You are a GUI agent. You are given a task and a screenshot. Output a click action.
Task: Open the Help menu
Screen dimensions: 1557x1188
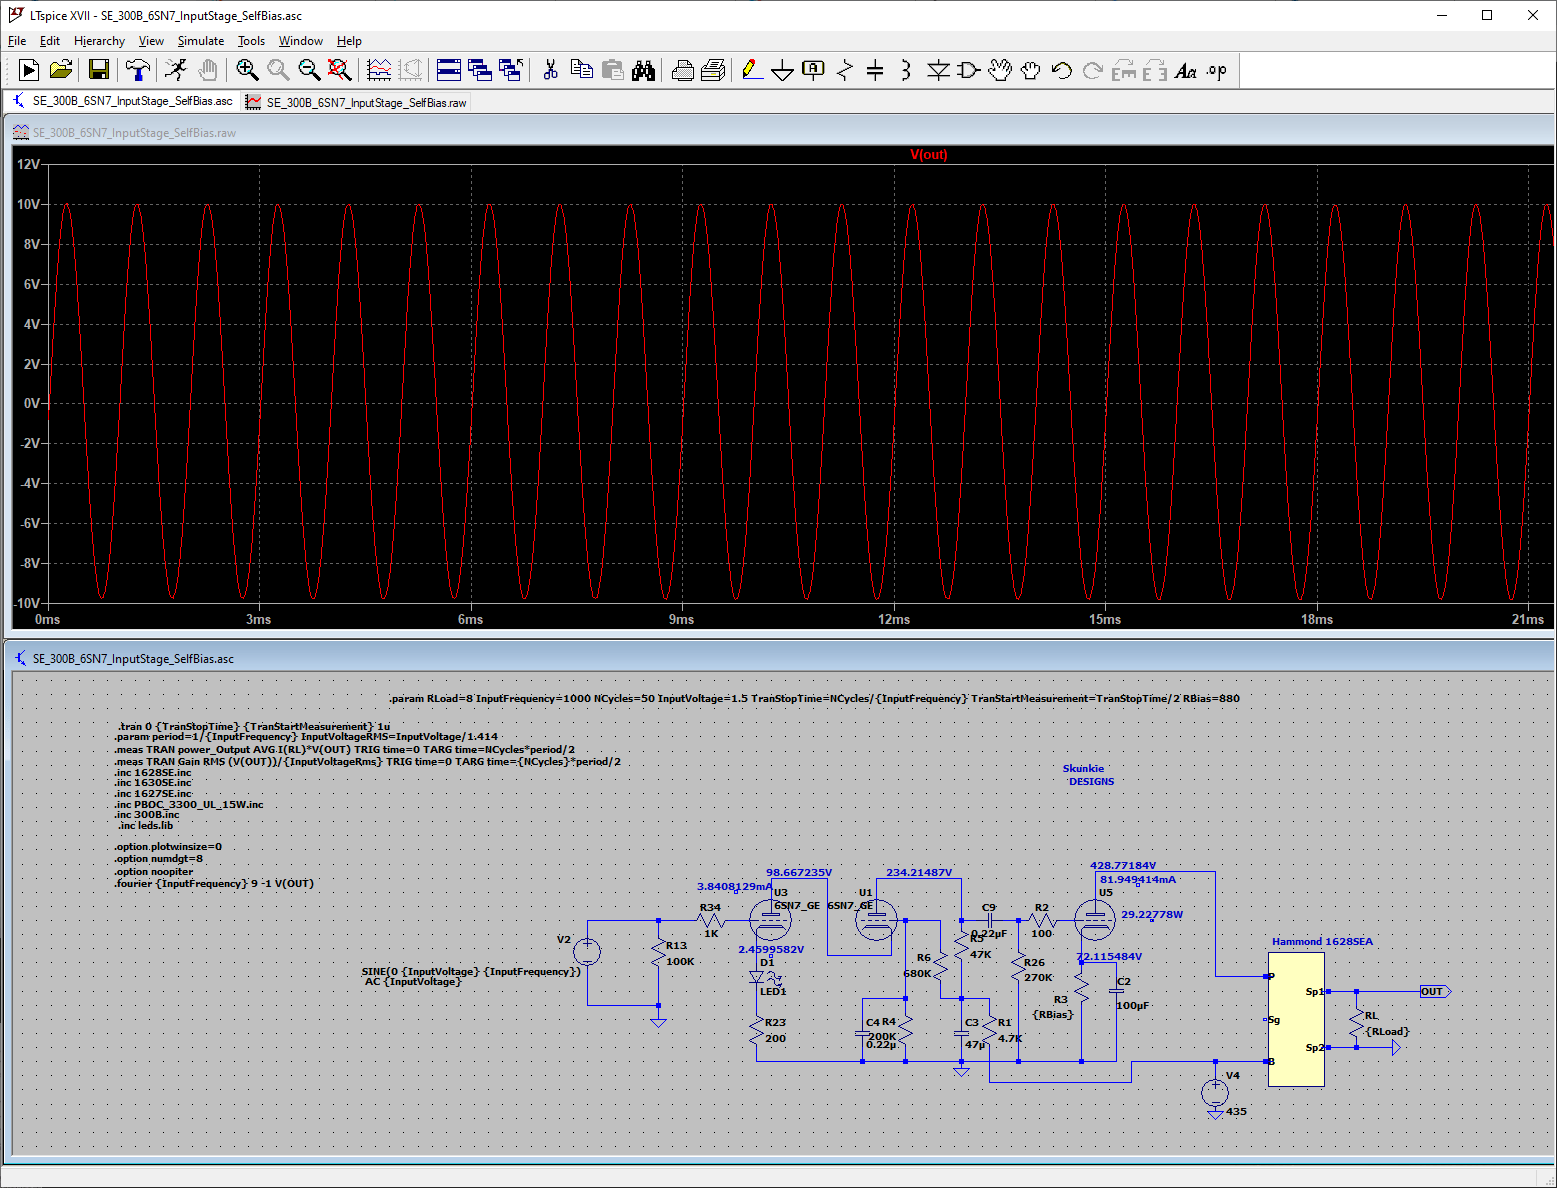point(349,41)
